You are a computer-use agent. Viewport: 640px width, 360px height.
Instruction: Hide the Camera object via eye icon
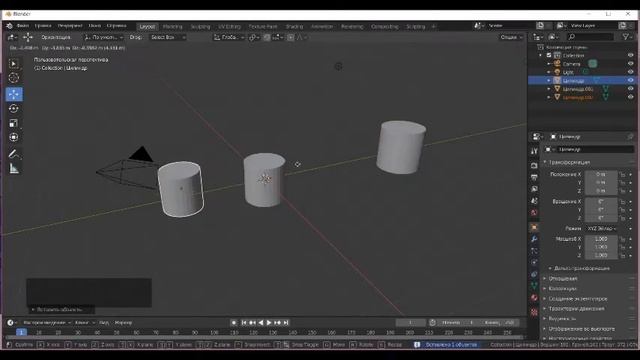click(x=630, y=64)
